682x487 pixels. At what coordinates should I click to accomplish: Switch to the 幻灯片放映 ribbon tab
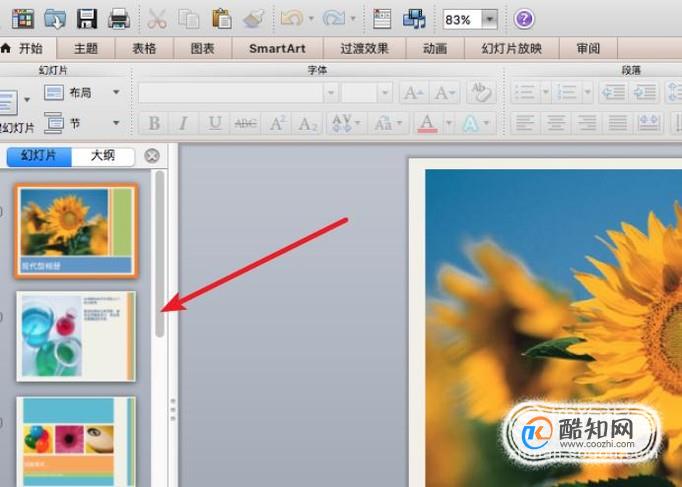pos(512,48)
